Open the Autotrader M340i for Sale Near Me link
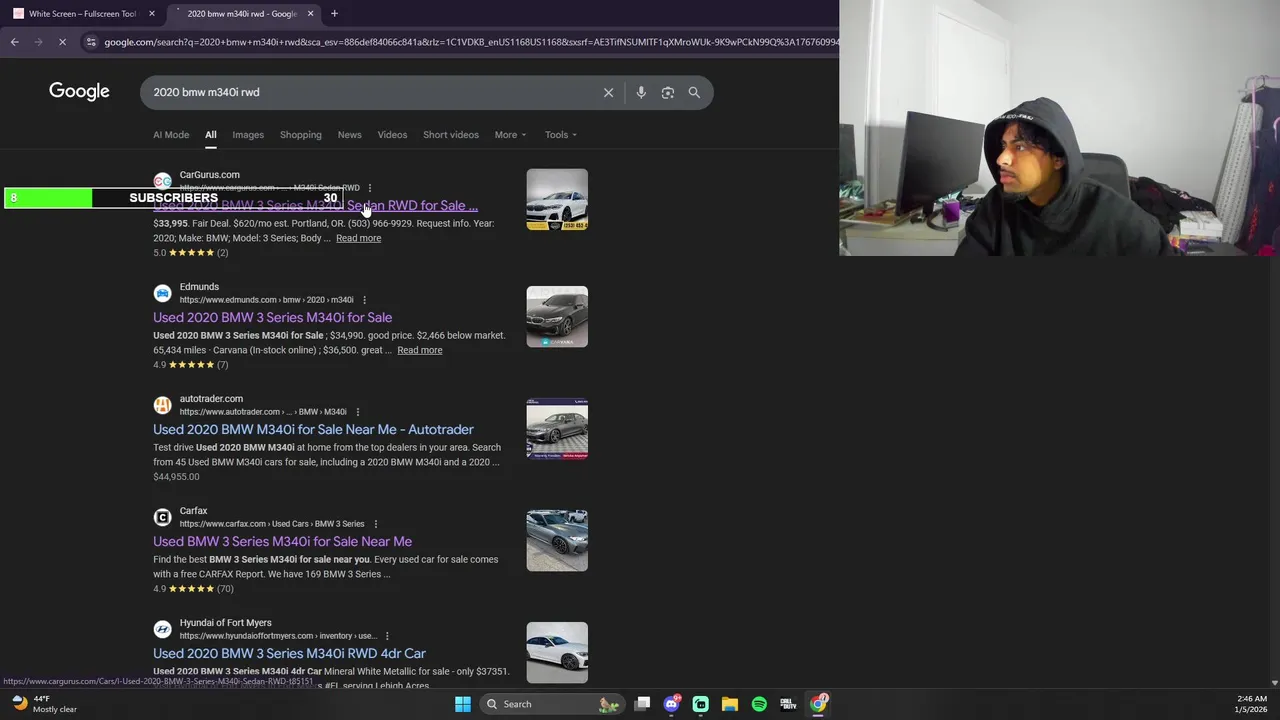The width and height of the screenshot is (1280, 720). (x=313, y=429)
